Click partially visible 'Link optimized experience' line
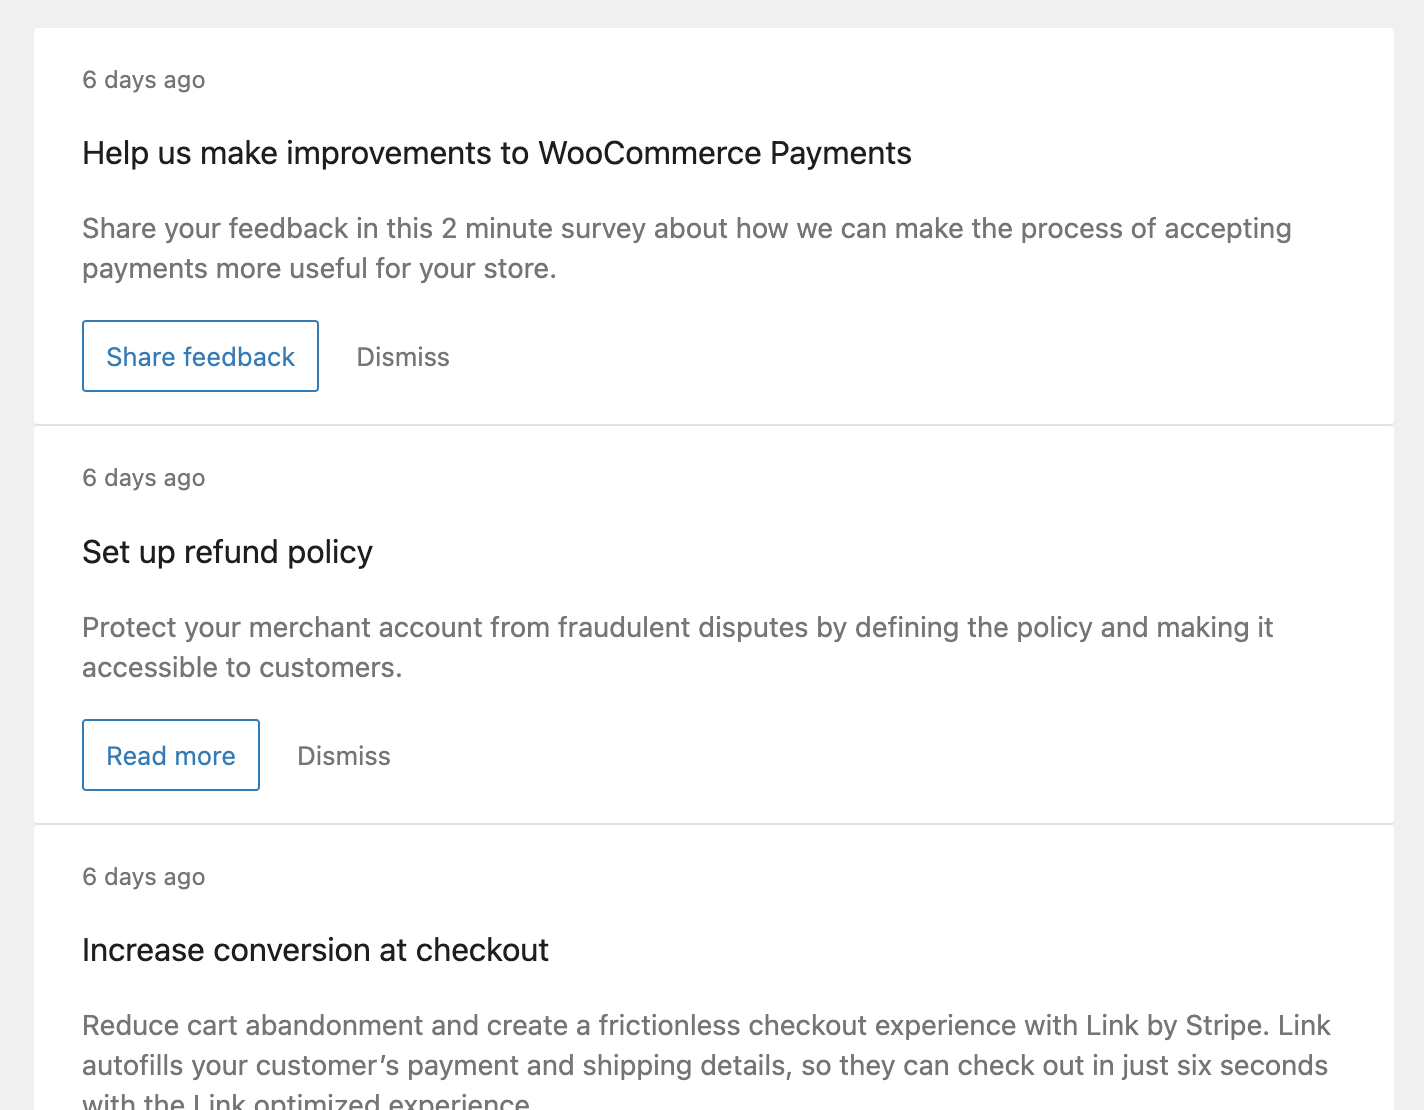The height and width of the screenshot is (1110, 1424). point(306,1102)
